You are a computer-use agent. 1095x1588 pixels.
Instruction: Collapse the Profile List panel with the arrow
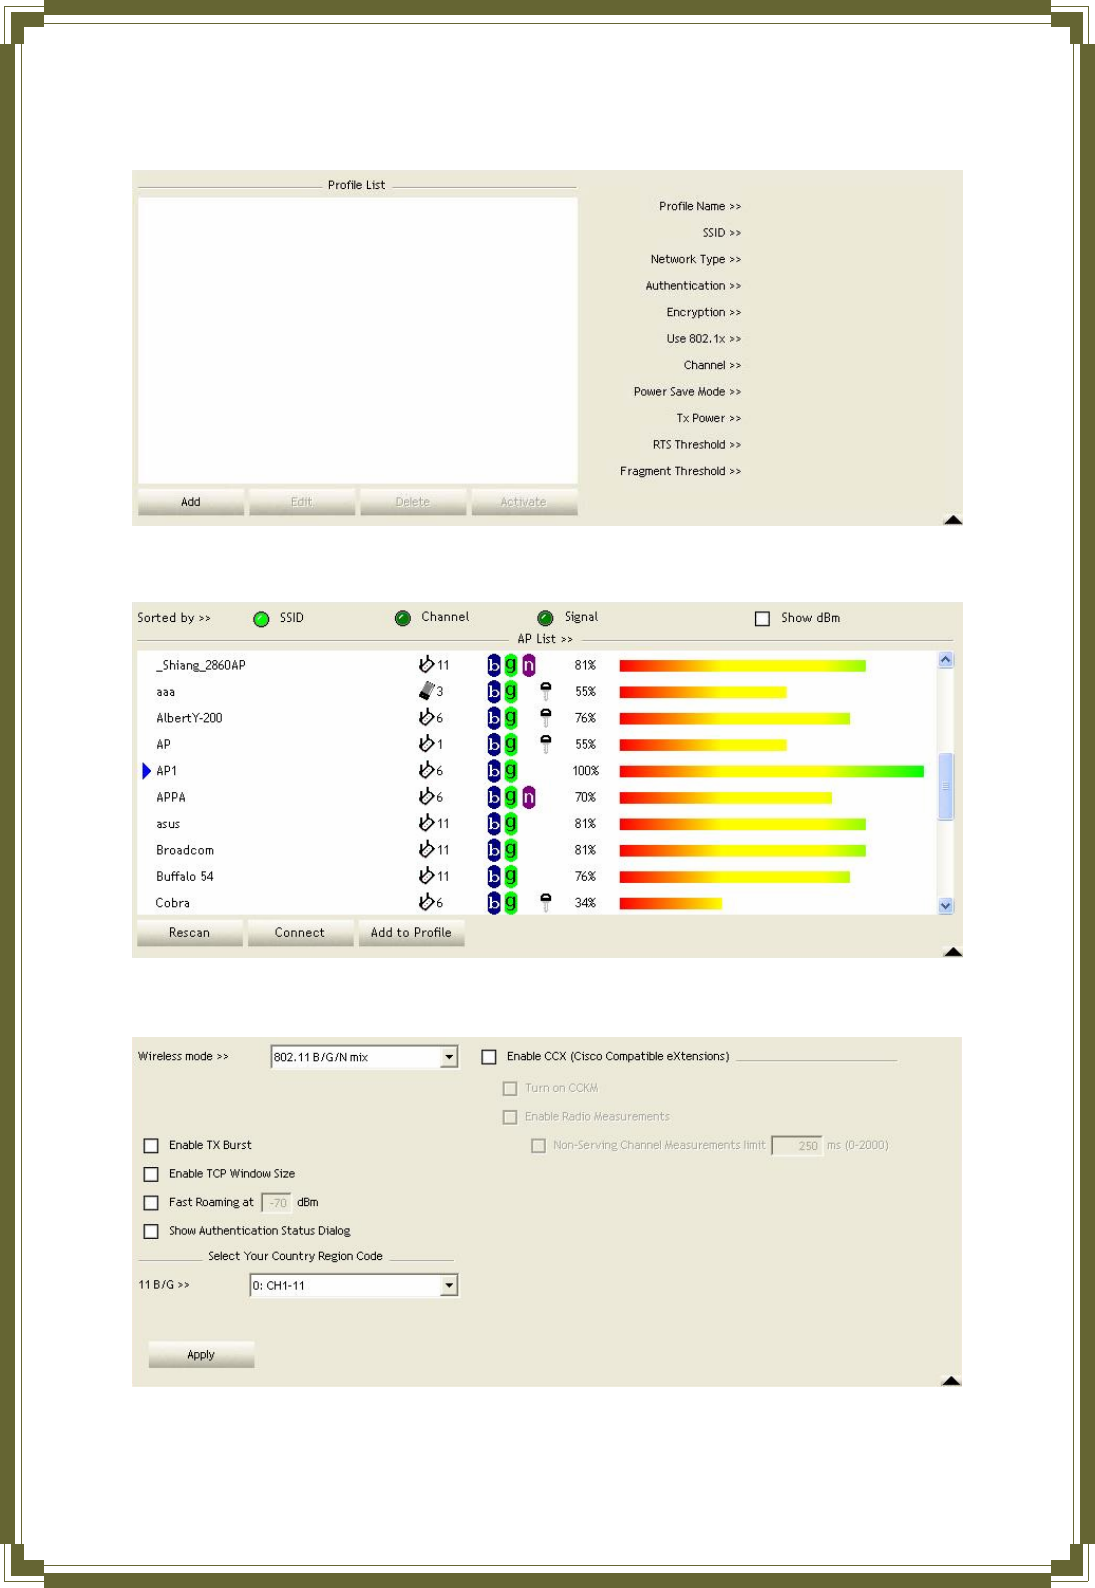click(x=953, y=519)
